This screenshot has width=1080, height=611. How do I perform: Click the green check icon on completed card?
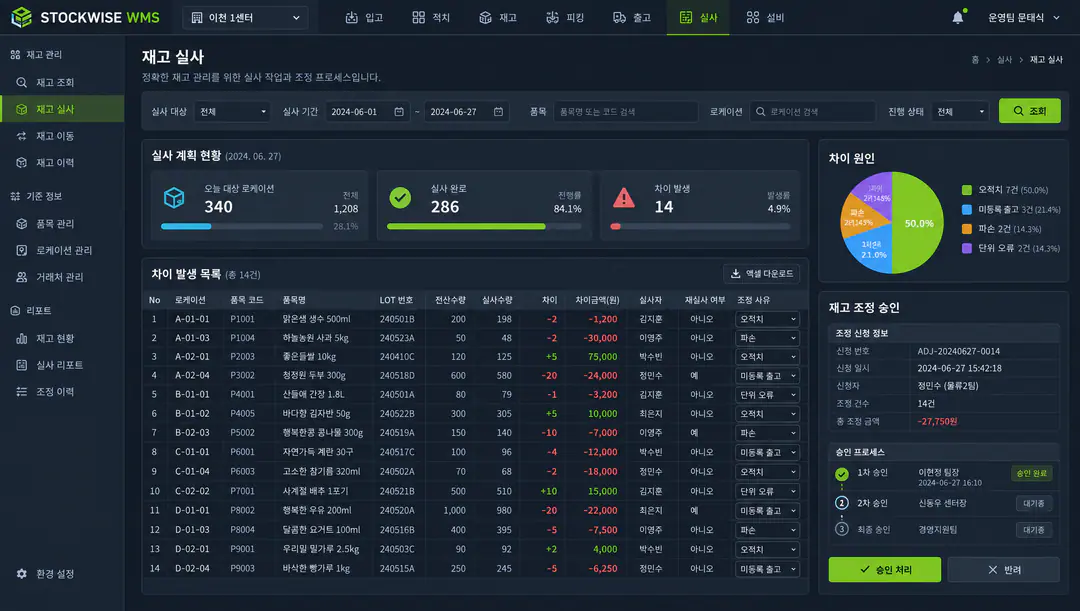coord(400,198)
